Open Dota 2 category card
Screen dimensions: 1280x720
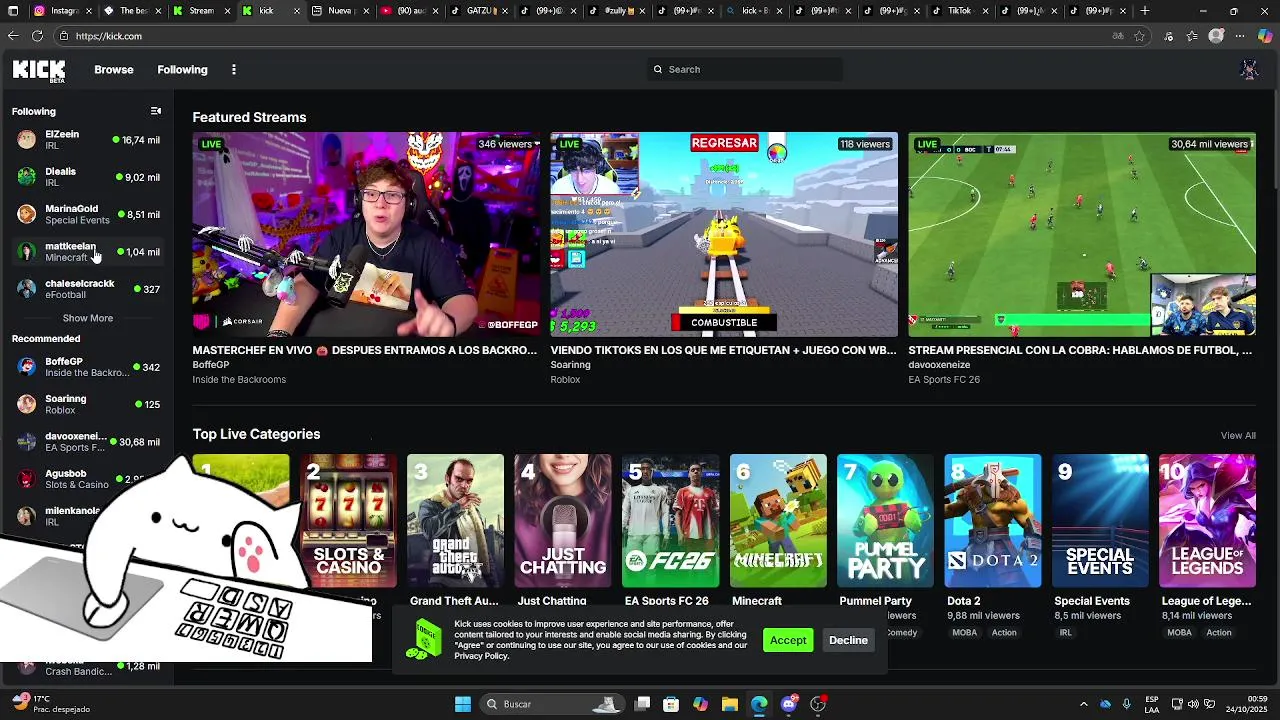(993, 521)
